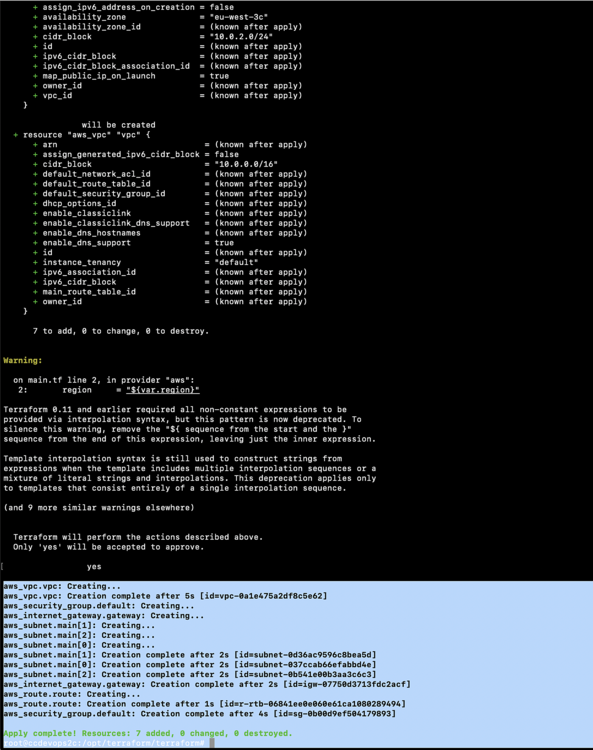Click the ipv6_association_id attribute
The image size is (593, 750).
click(89, 272)
